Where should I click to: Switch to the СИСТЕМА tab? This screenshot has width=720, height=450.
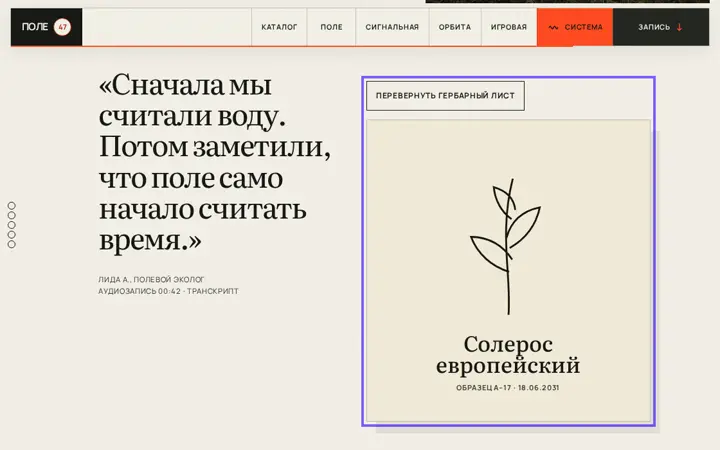(x=575, y=27)
